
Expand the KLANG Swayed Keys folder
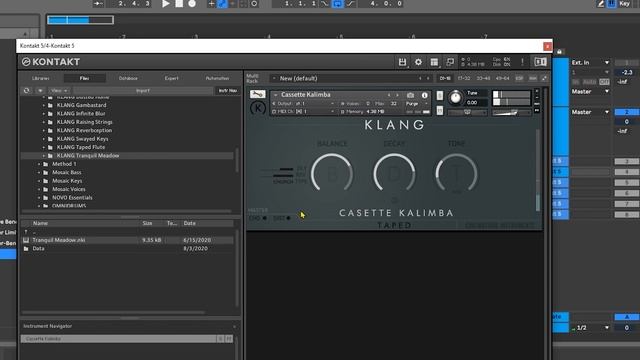[x=44, y=139]
